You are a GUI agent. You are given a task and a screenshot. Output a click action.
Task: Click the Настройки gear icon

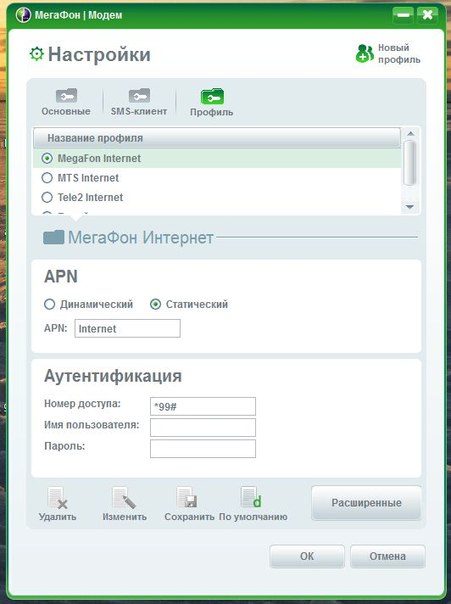click(37, 54)
